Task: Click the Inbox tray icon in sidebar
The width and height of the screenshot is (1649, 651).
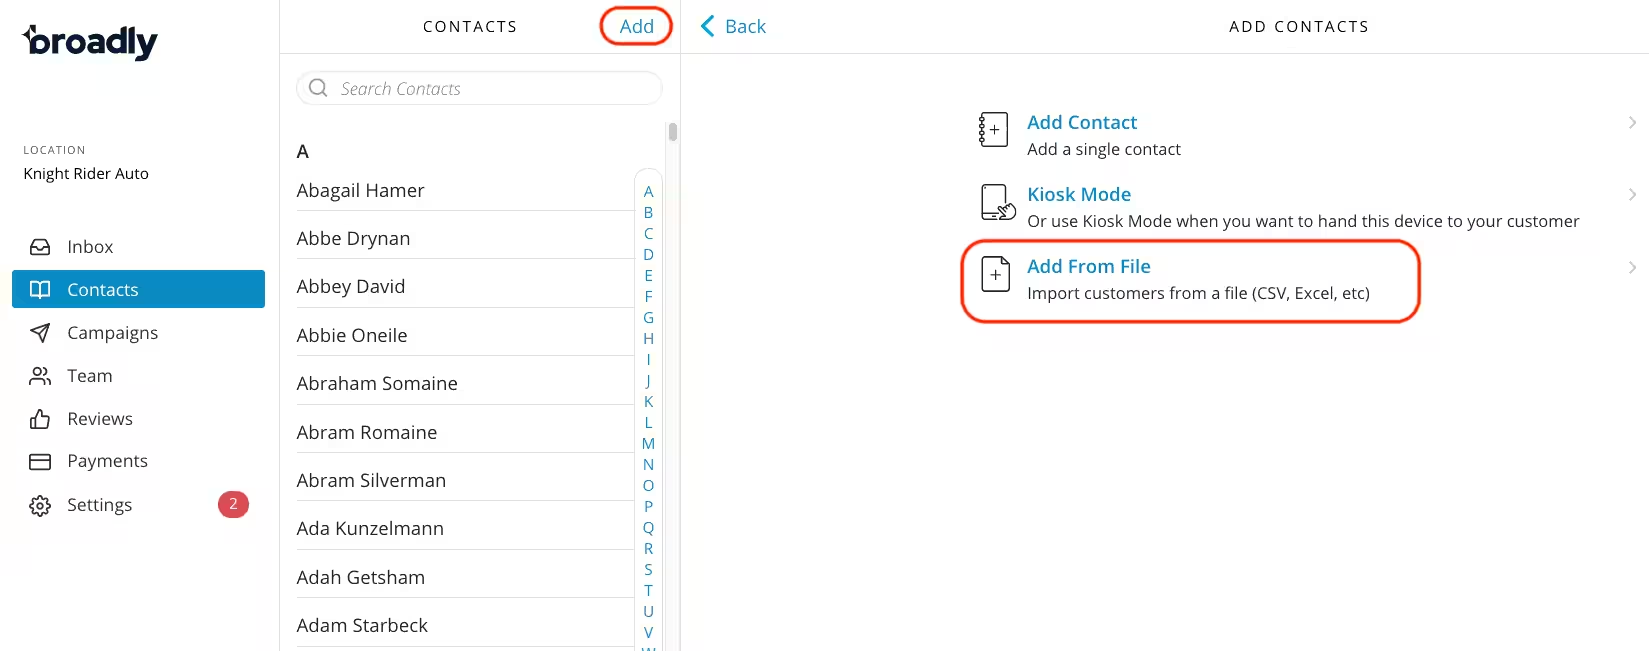Action: pyautogui.click(x=40, y=247)
